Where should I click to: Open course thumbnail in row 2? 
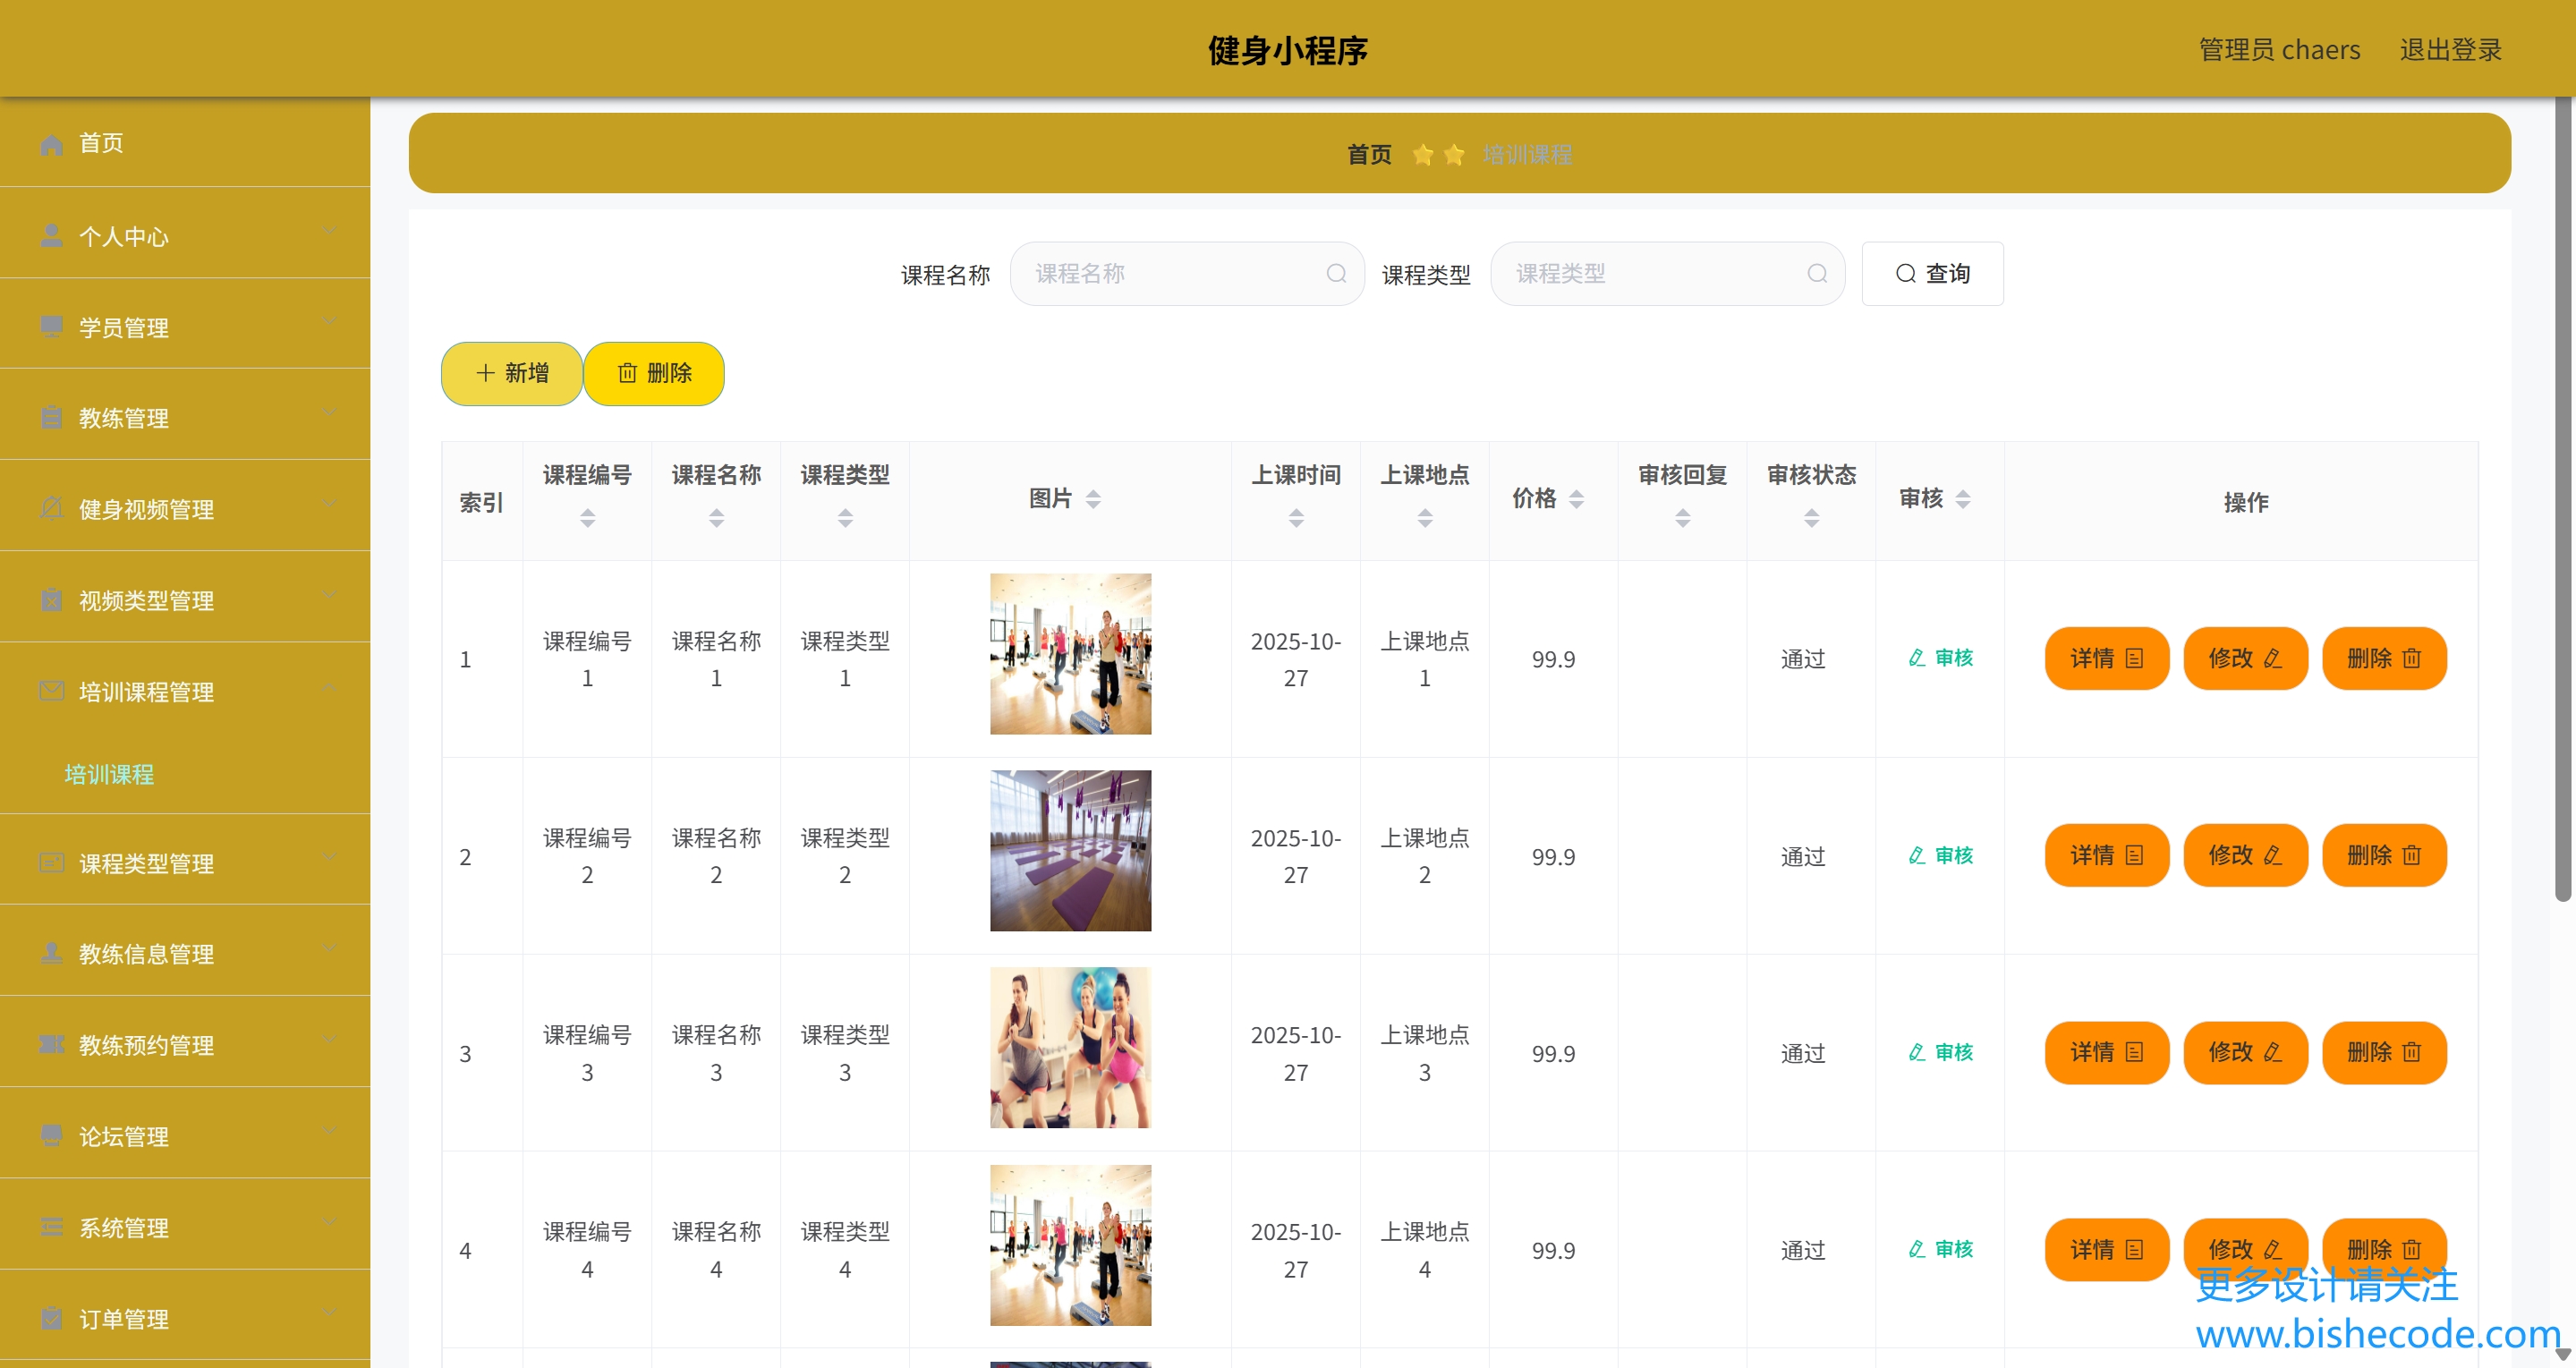pos(1070,850)
